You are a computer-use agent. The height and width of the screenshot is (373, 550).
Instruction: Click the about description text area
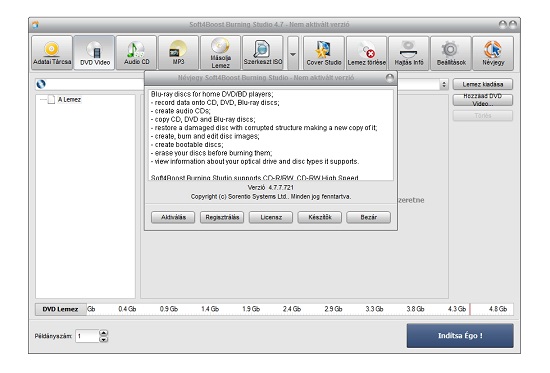coord(271,135)
